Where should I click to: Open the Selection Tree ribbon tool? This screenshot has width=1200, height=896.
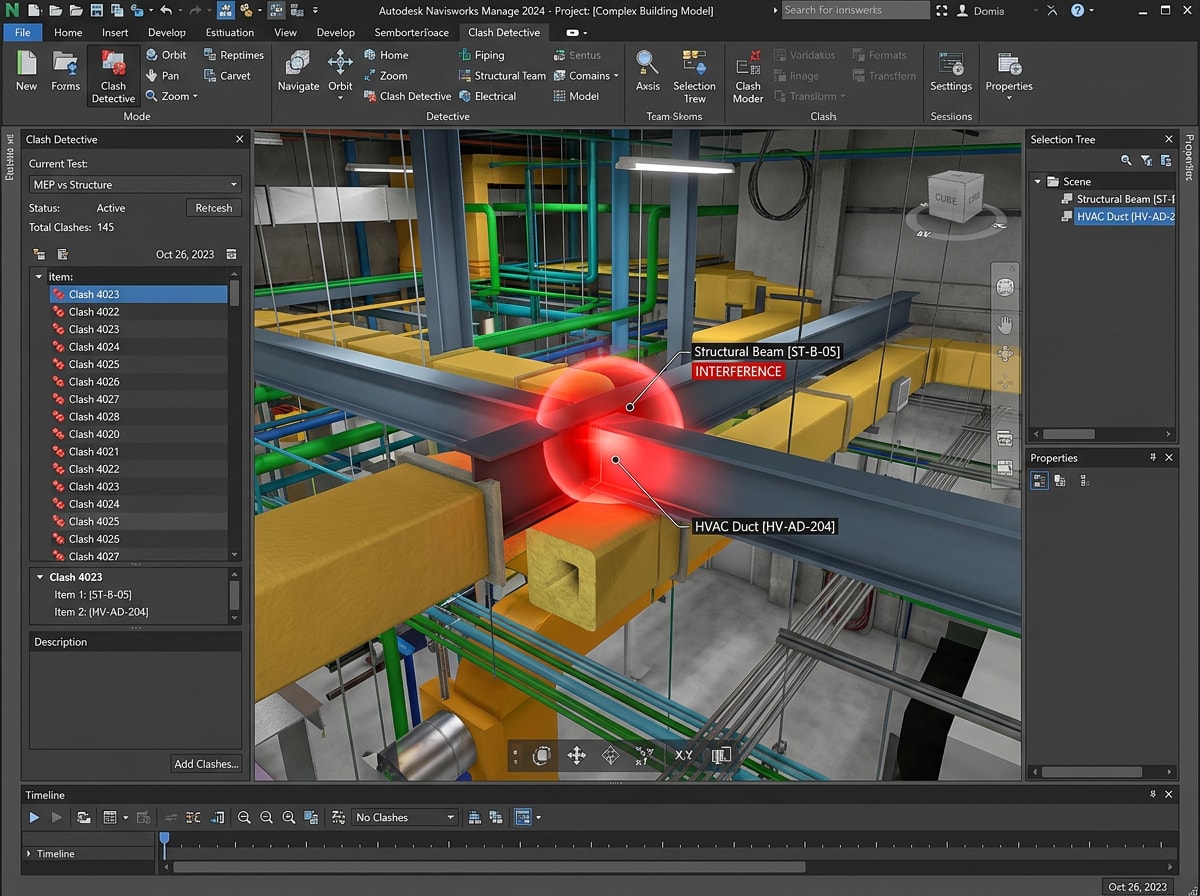694,78
